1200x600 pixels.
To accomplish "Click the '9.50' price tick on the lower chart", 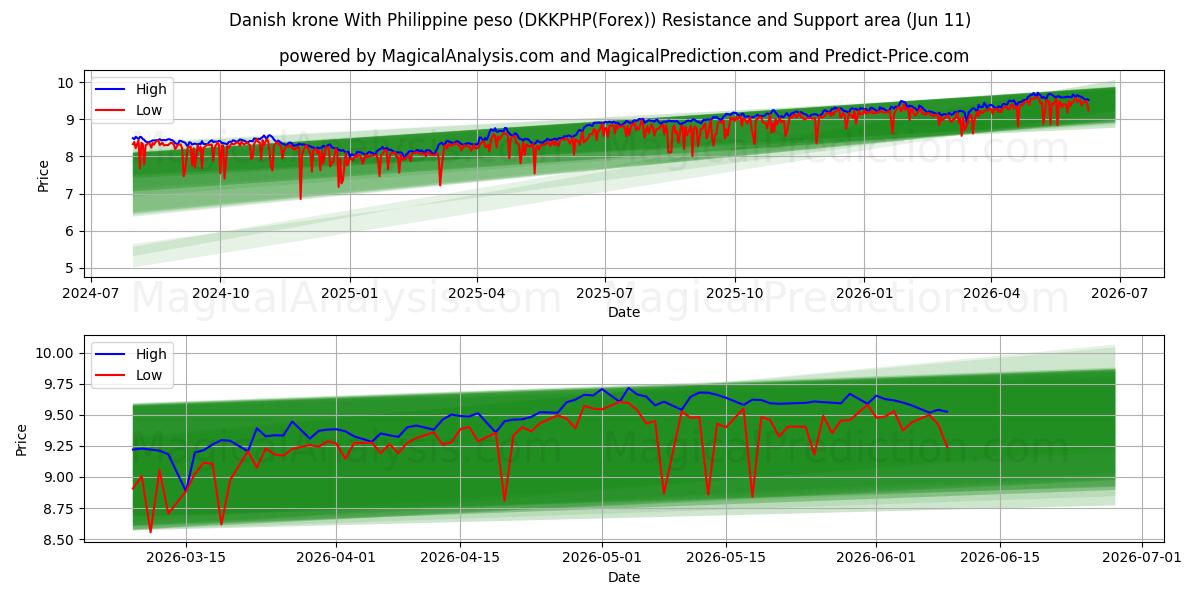I will pyautogui.click(x=60, y=415).
